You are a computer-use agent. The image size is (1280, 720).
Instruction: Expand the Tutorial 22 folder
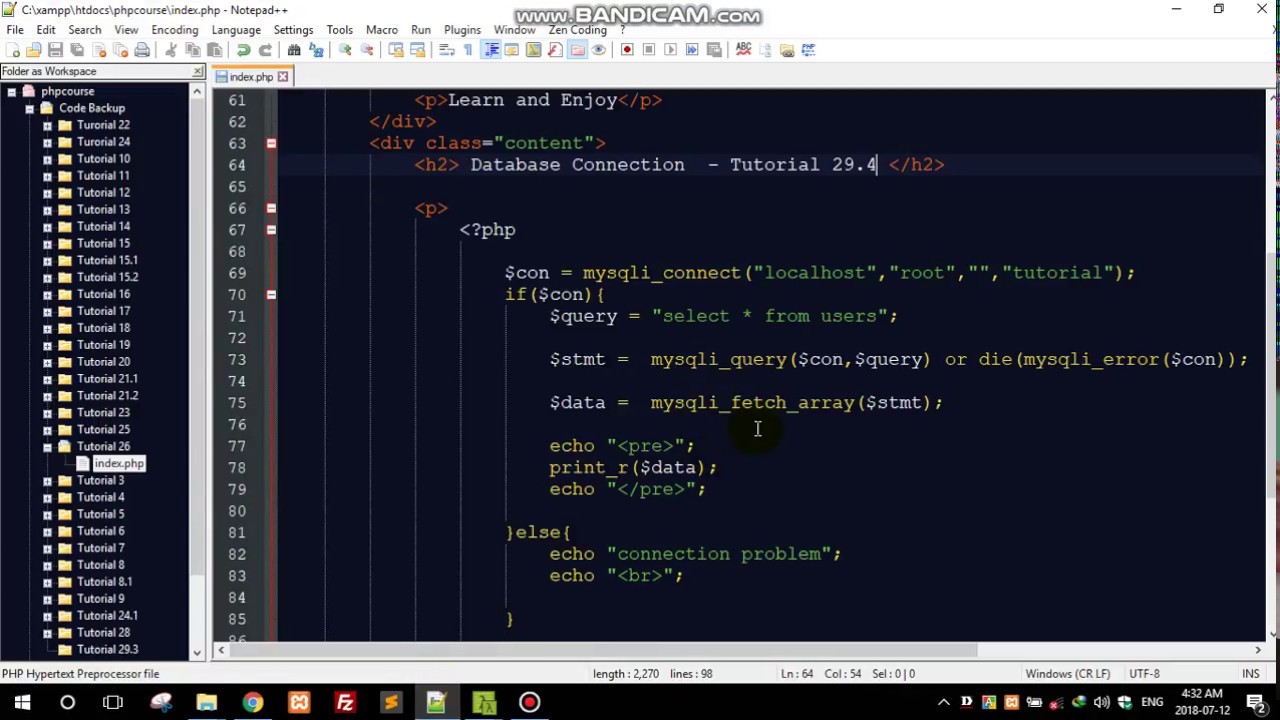tap(47, 125)
